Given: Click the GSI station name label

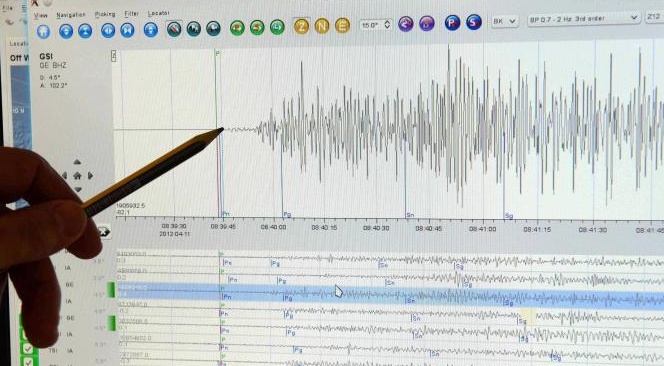Looking at the screenshot, I should pyautogui.click(x=46, y=56).
